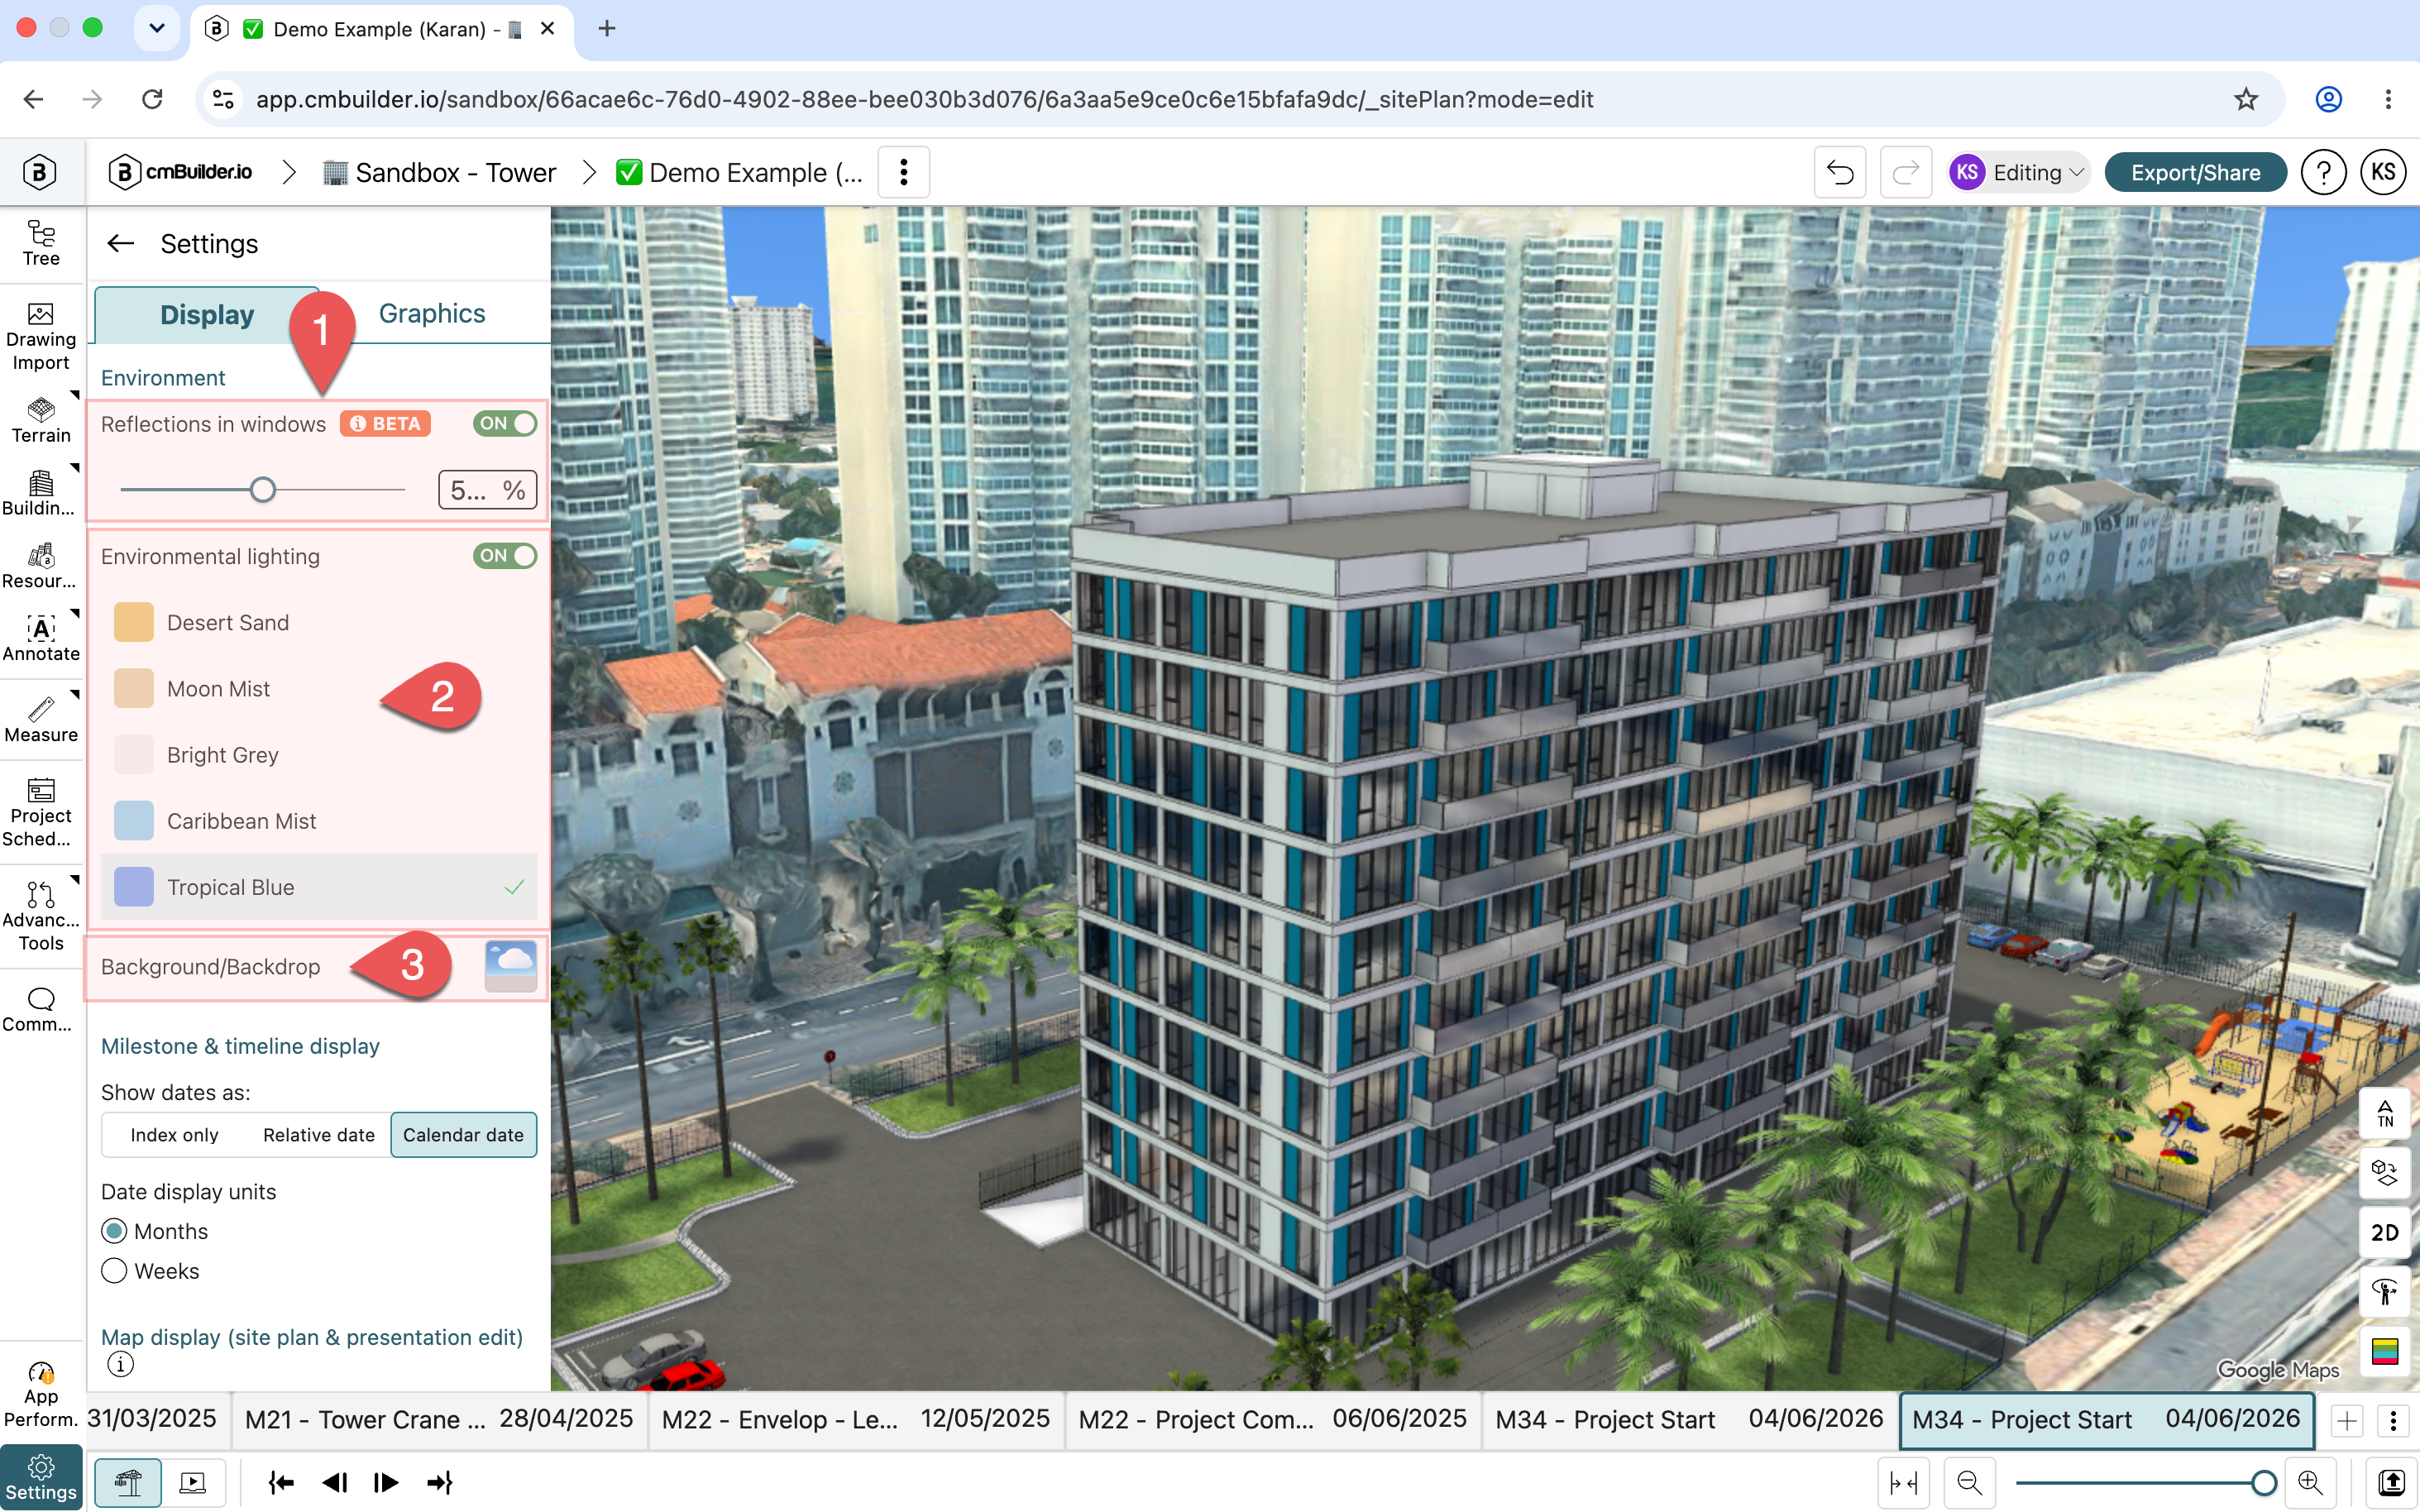
Task: Select the highlighted M34 - Project Start milestone
Action: pos(2106,1420)
